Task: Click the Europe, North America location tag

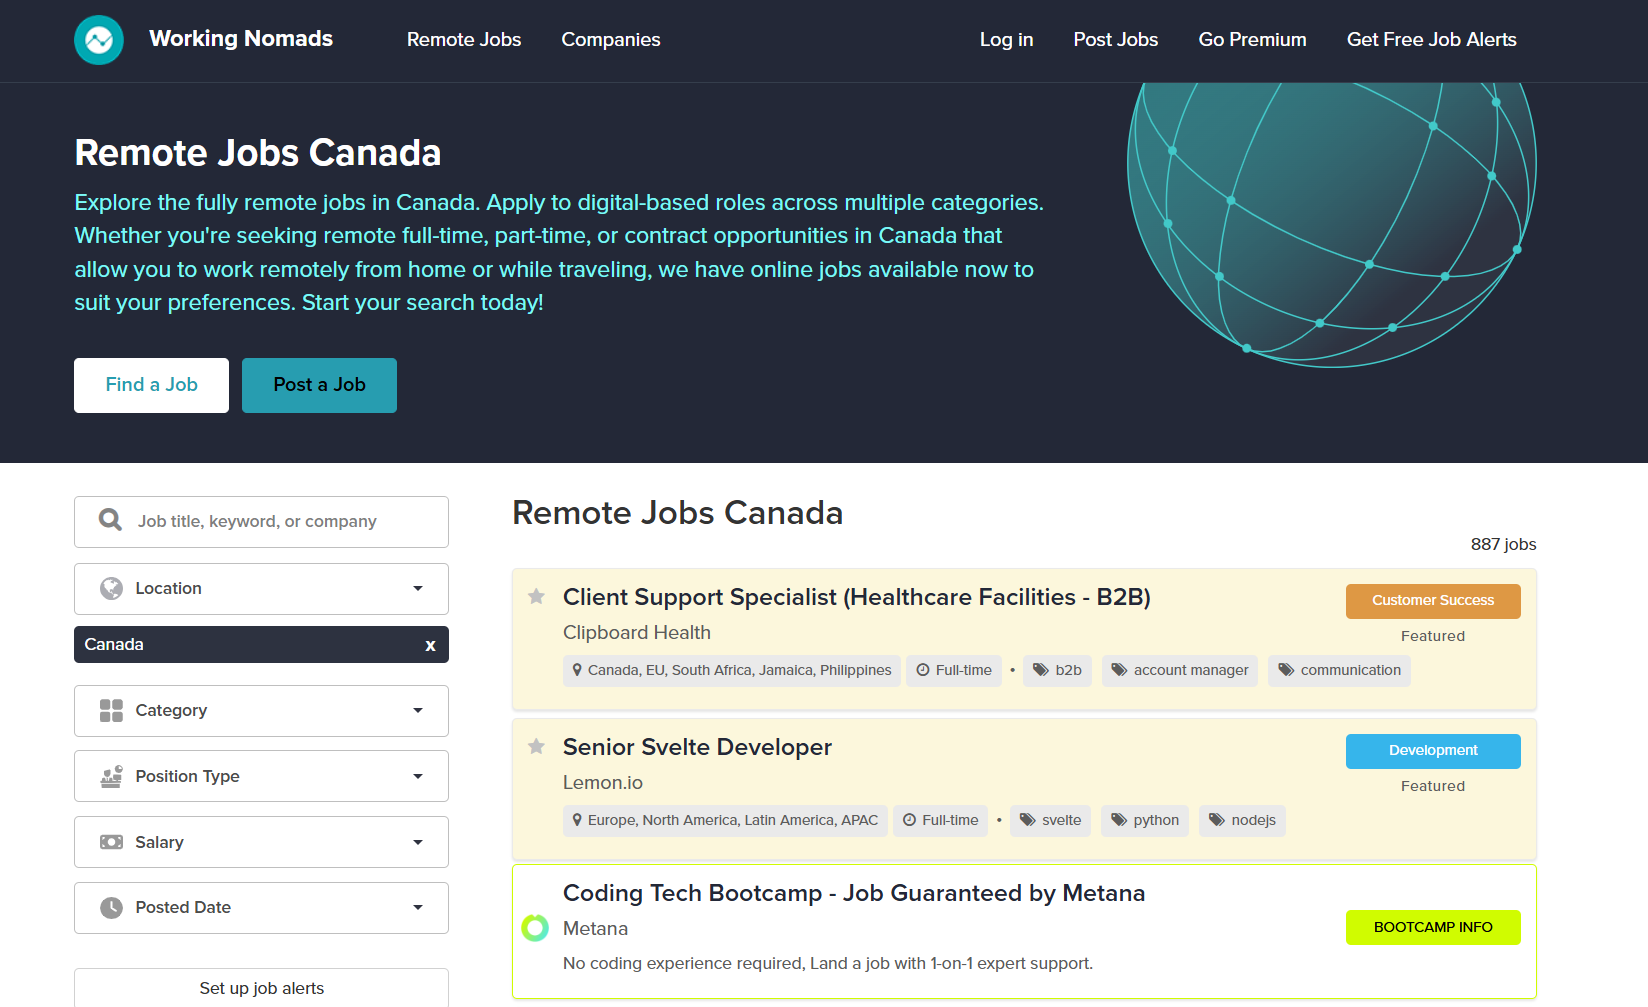Action: (x=725, y=820)
